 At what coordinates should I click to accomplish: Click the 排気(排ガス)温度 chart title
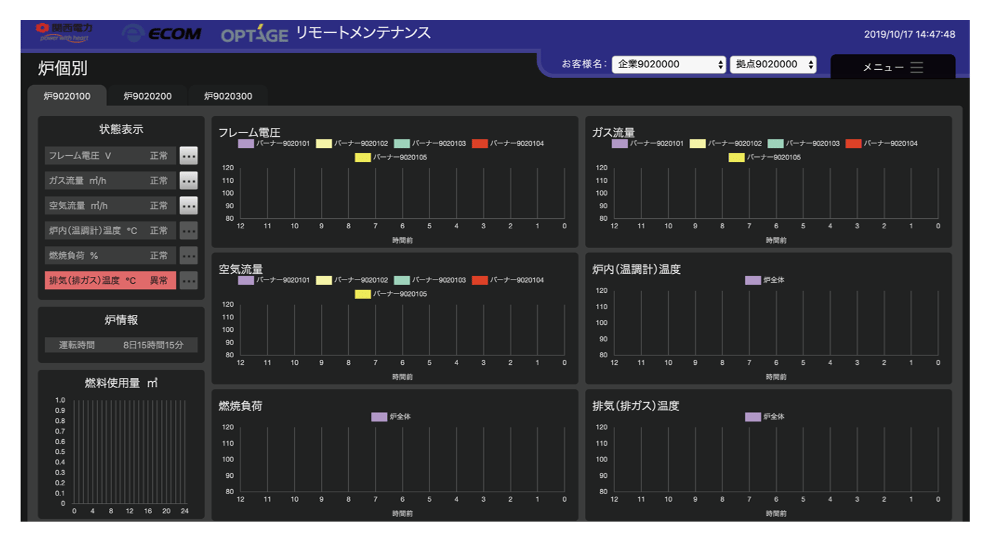point(636,406)
